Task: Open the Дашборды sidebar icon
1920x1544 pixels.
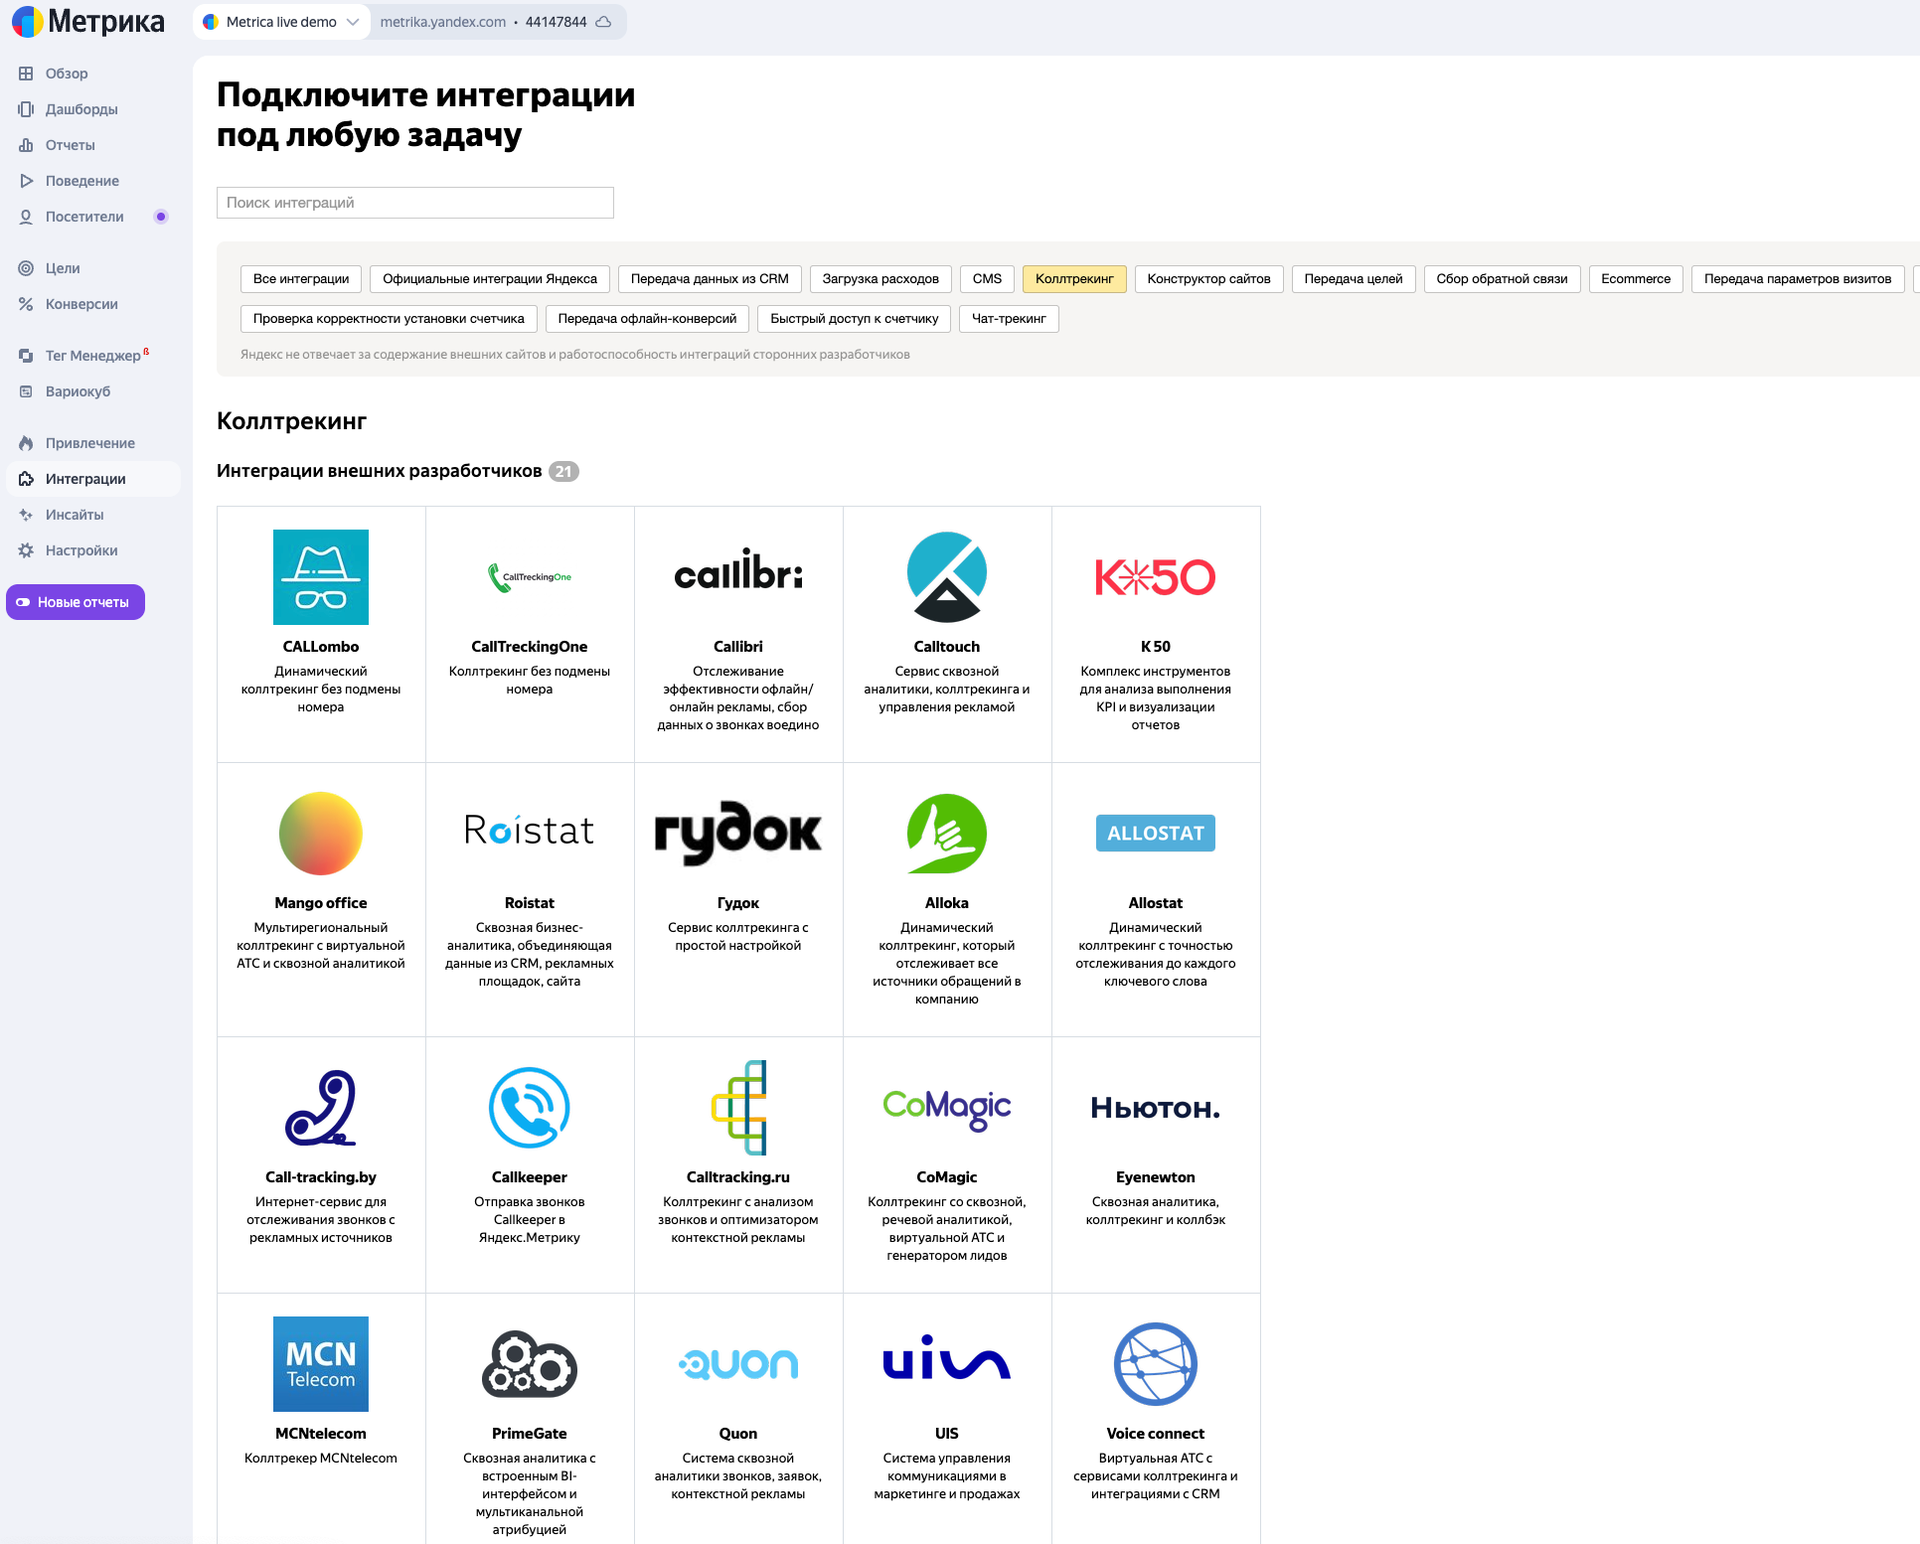Action: click(26, 109)
